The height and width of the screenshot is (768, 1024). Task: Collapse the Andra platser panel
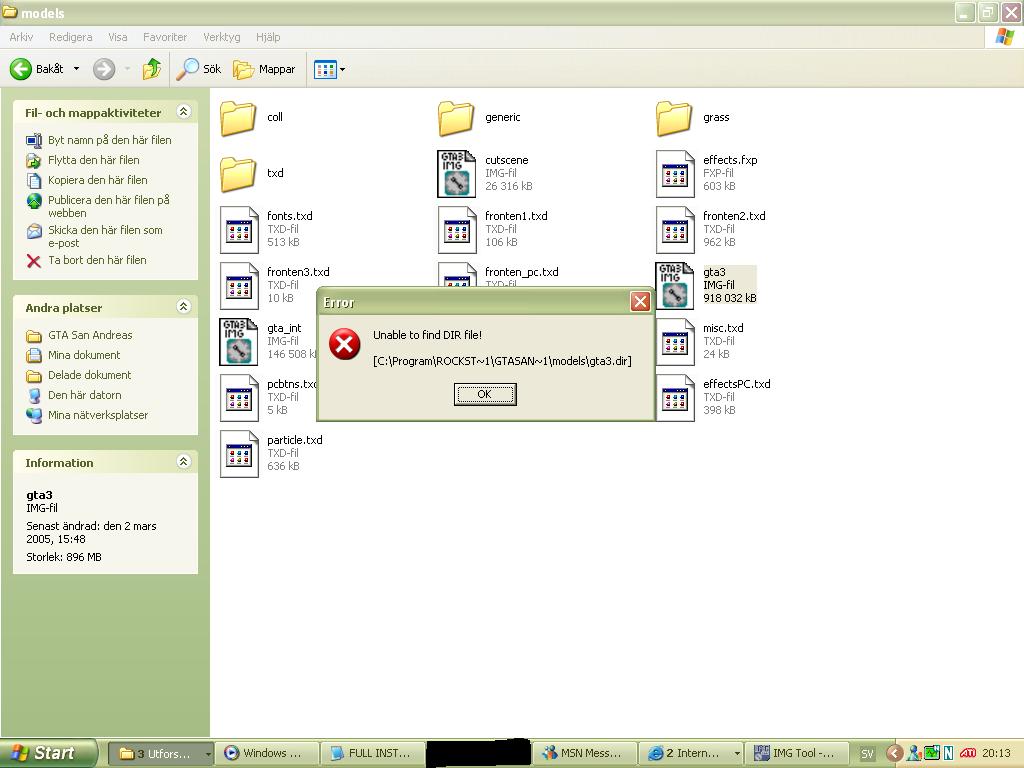pyautogui.click(x=184, y=306)
